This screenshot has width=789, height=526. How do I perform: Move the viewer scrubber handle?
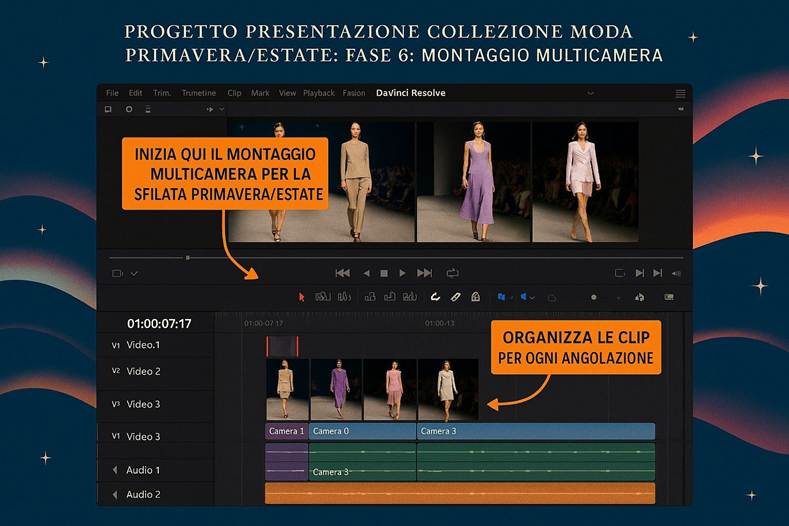click(x=187, y=258)
